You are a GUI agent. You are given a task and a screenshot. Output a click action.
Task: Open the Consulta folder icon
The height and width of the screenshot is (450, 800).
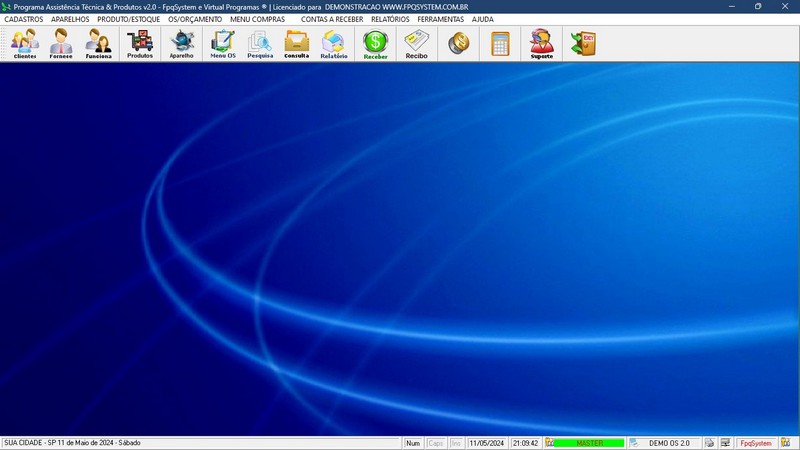[x=296, y=44]
